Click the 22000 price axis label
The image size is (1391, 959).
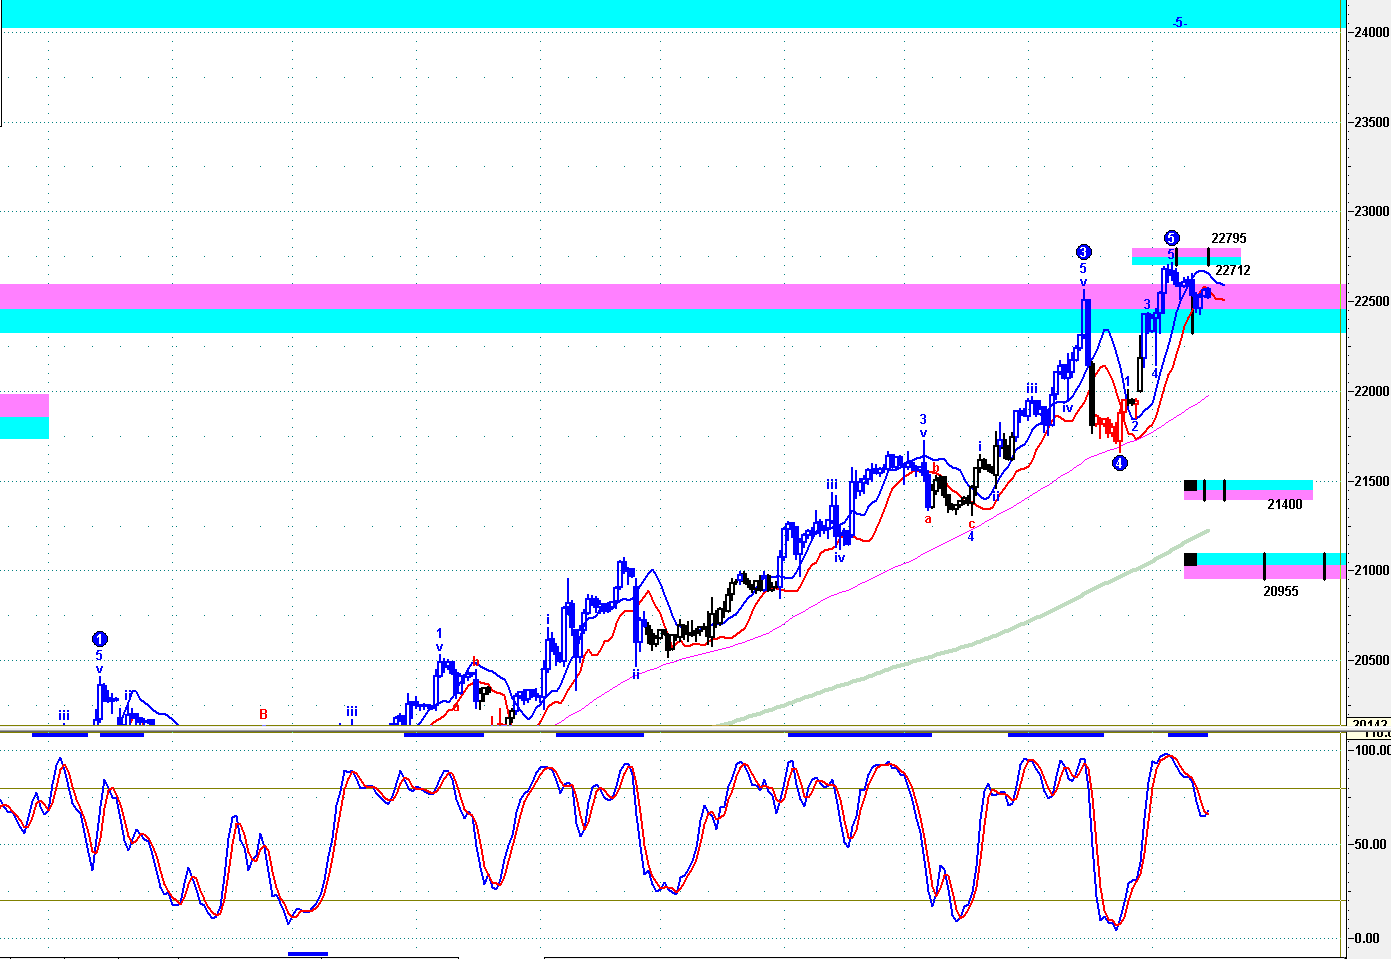(1371, 391)
